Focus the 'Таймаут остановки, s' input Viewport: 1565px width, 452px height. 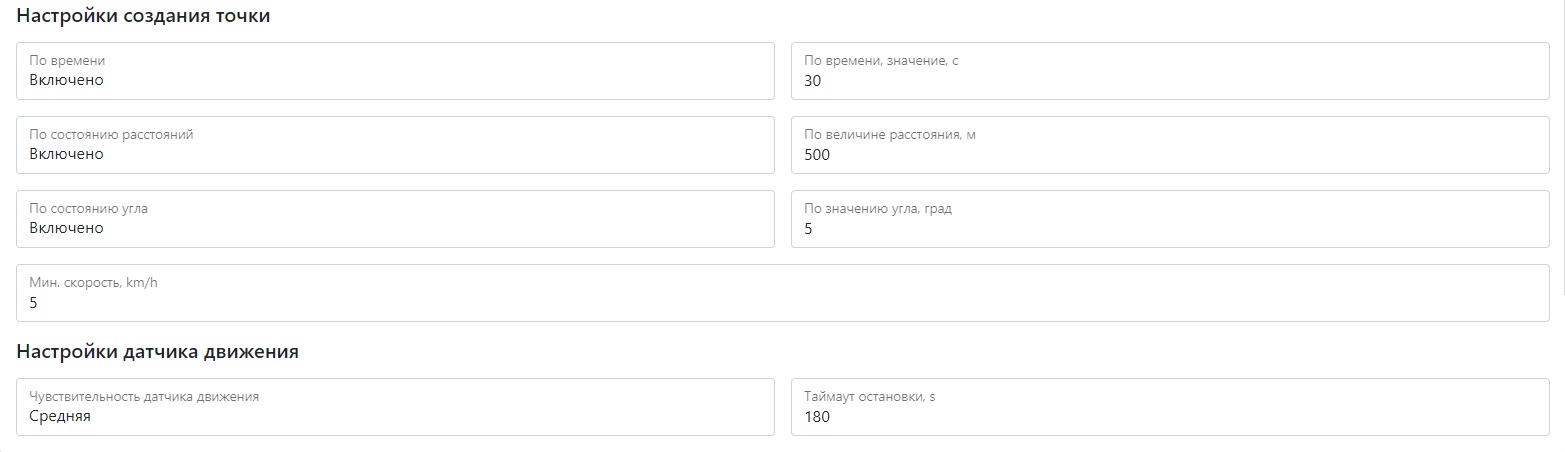click(x=1170, y=407)
